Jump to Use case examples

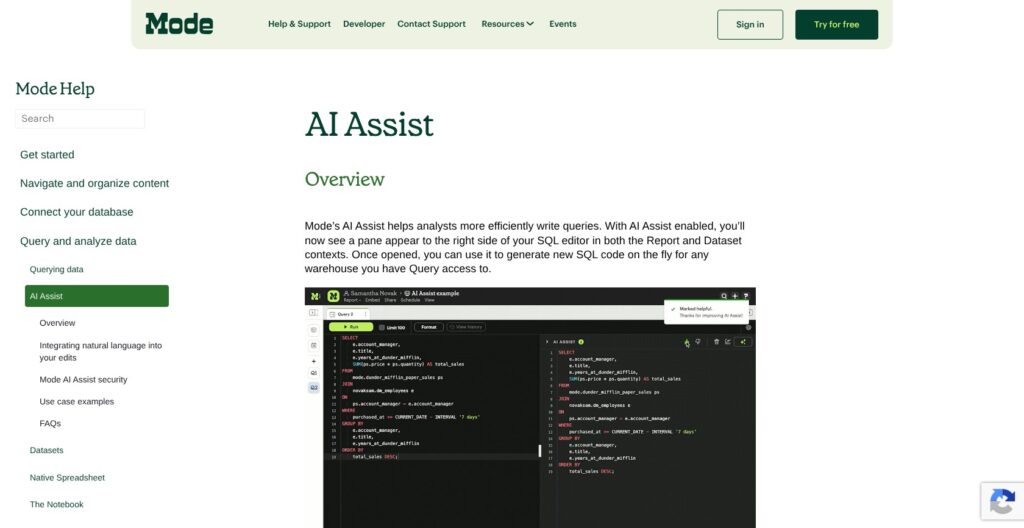point(76,402)
